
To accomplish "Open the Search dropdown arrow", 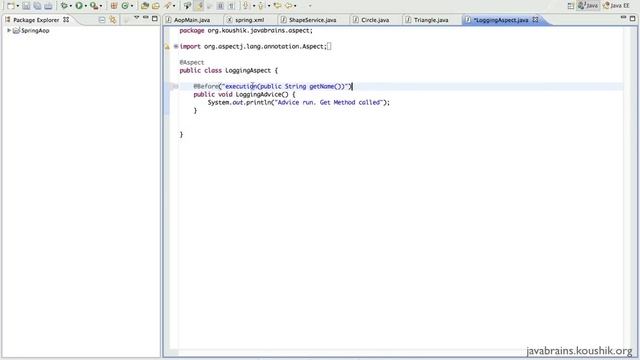I will [174, 6].
